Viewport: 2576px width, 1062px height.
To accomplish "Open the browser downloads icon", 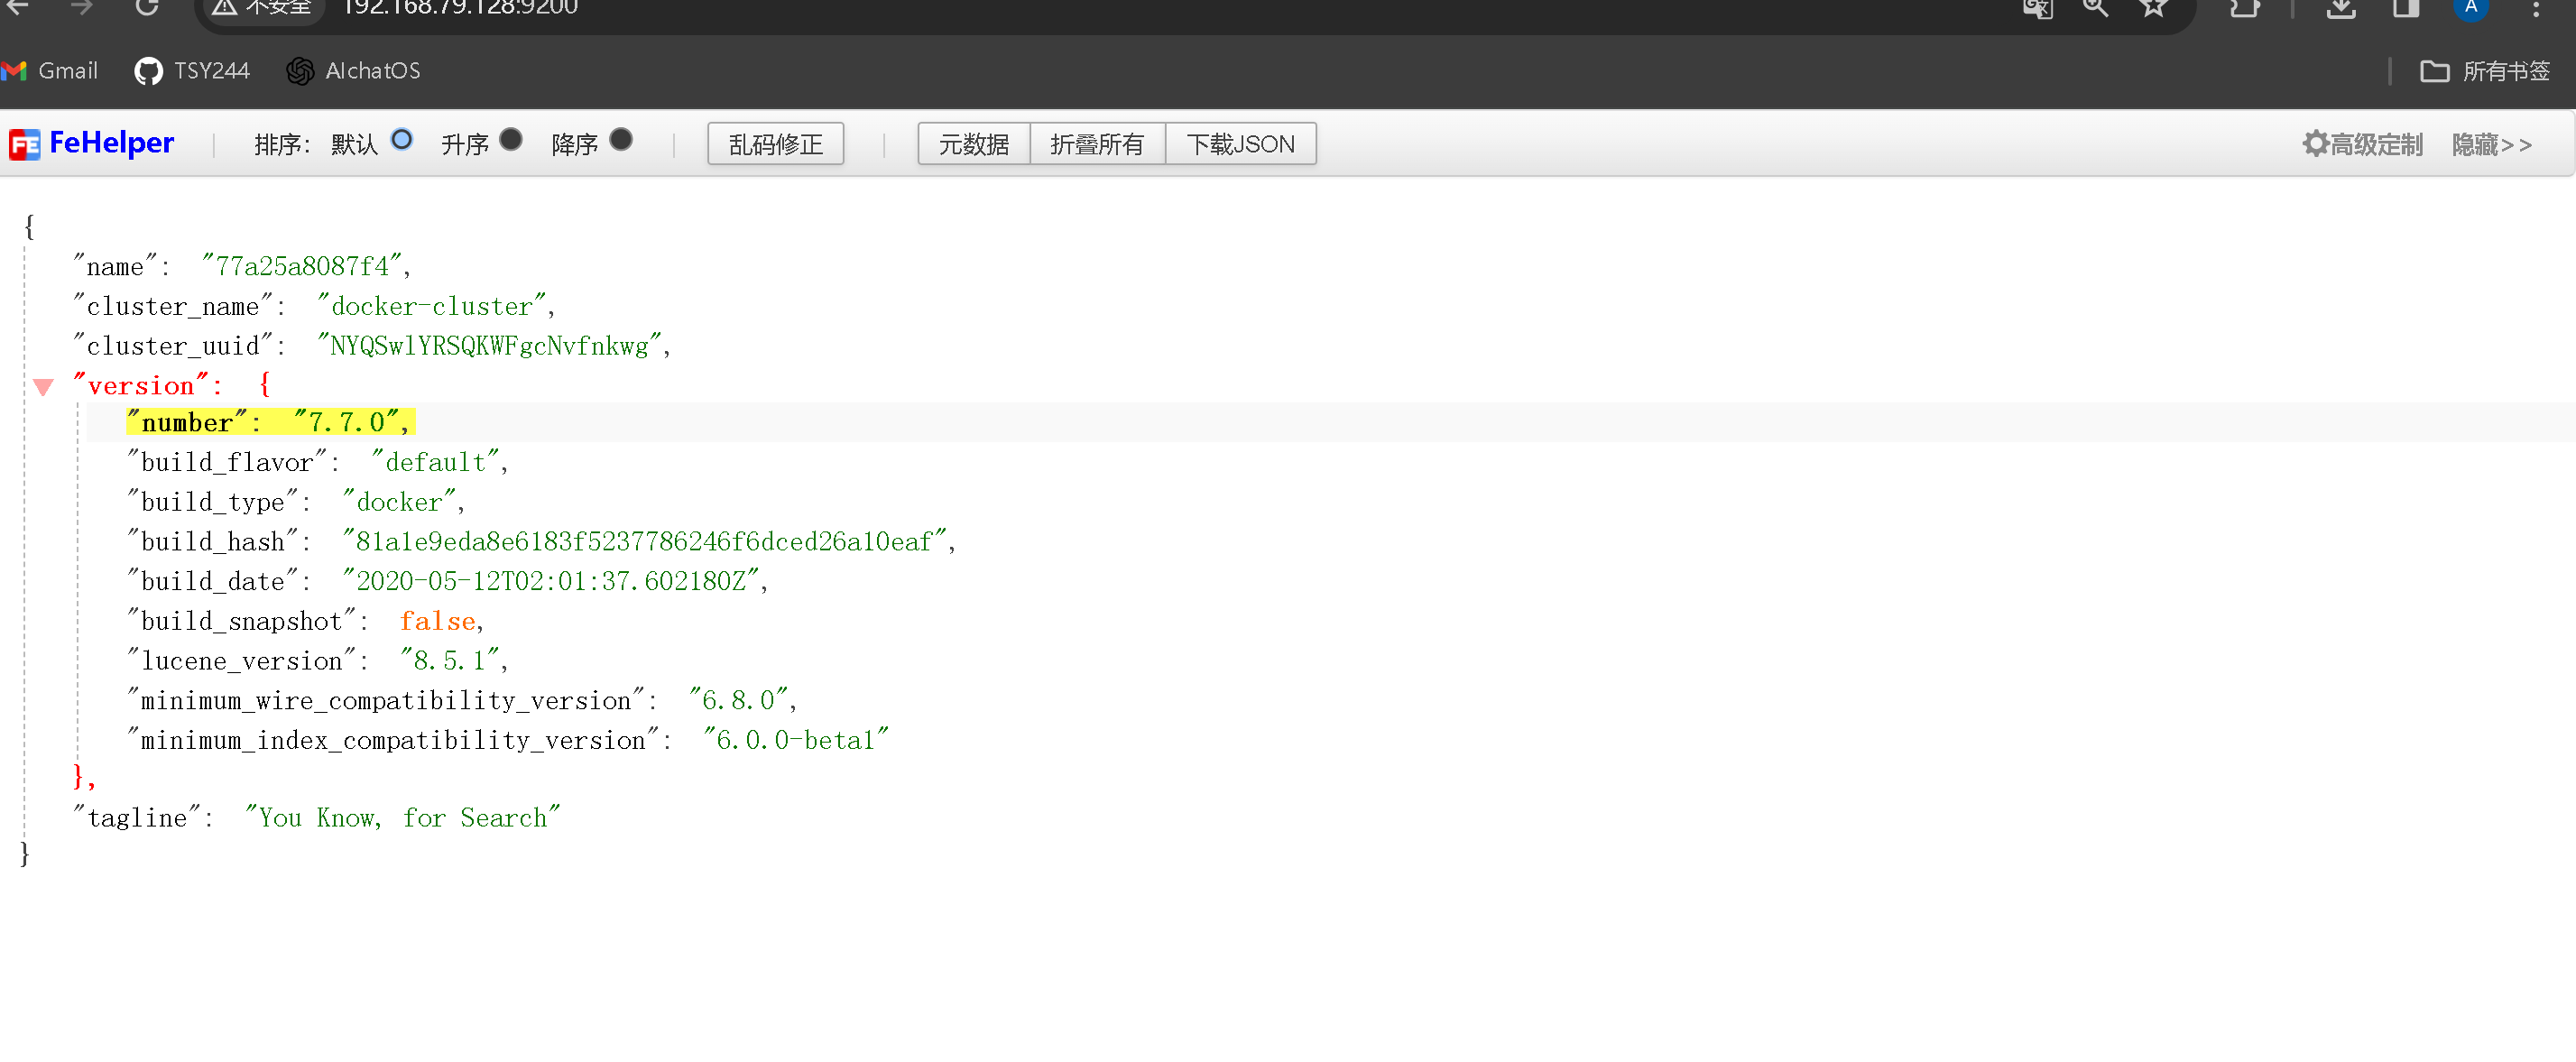I will [2341, 8].
